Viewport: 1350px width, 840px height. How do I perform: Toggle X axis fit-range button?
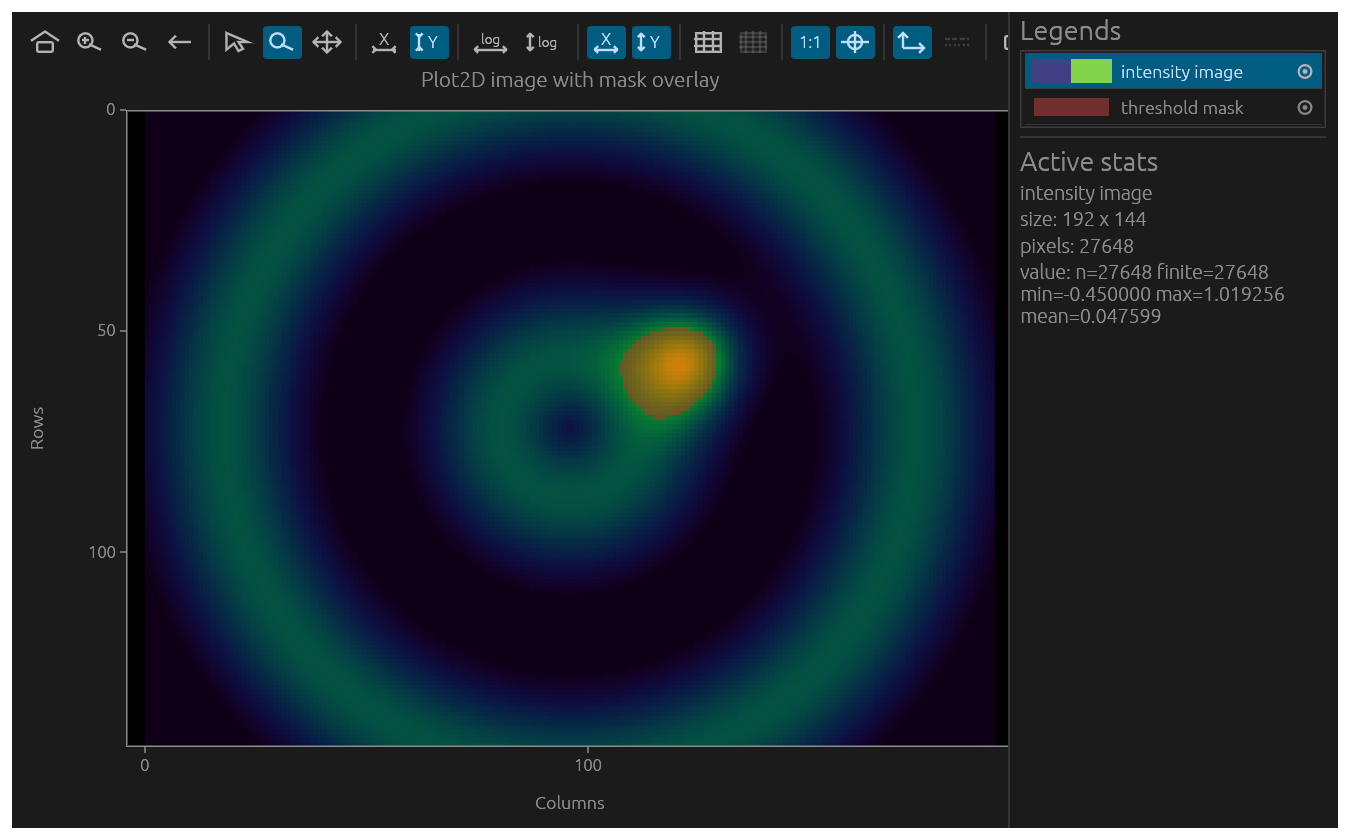click(606, 42)
